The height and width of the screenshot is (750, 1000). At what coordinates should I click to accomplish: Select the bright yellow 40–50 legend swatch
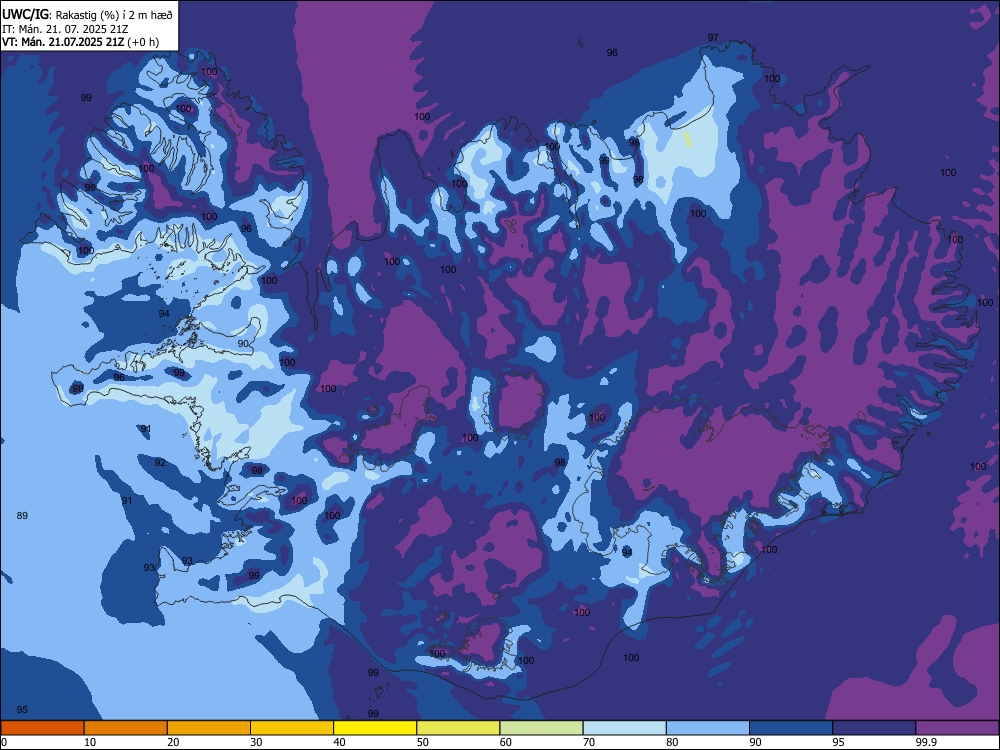click(375, 728)
